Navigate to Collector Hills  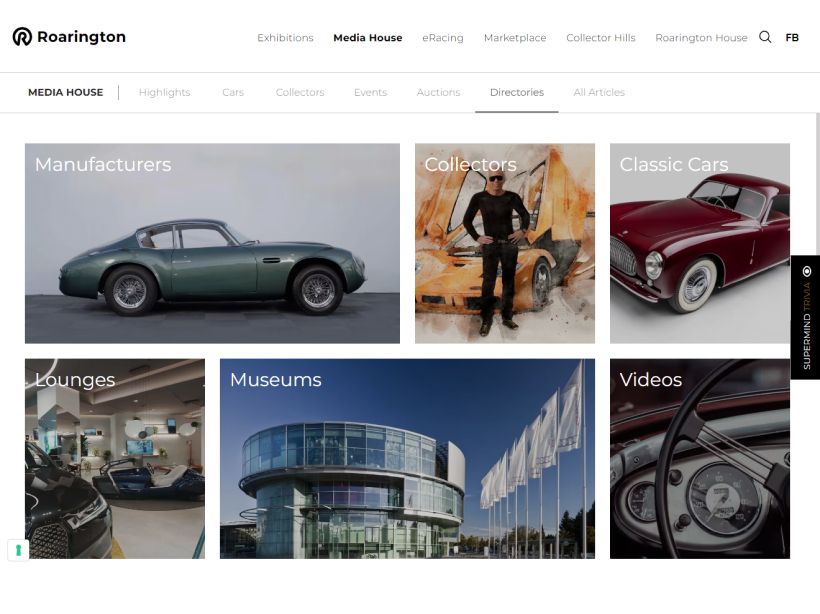(600, 38)
